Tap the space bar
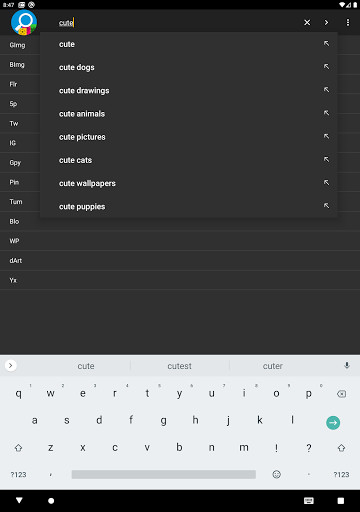The image size is (360, 512). pyautogui.click(x=164, y=474)
